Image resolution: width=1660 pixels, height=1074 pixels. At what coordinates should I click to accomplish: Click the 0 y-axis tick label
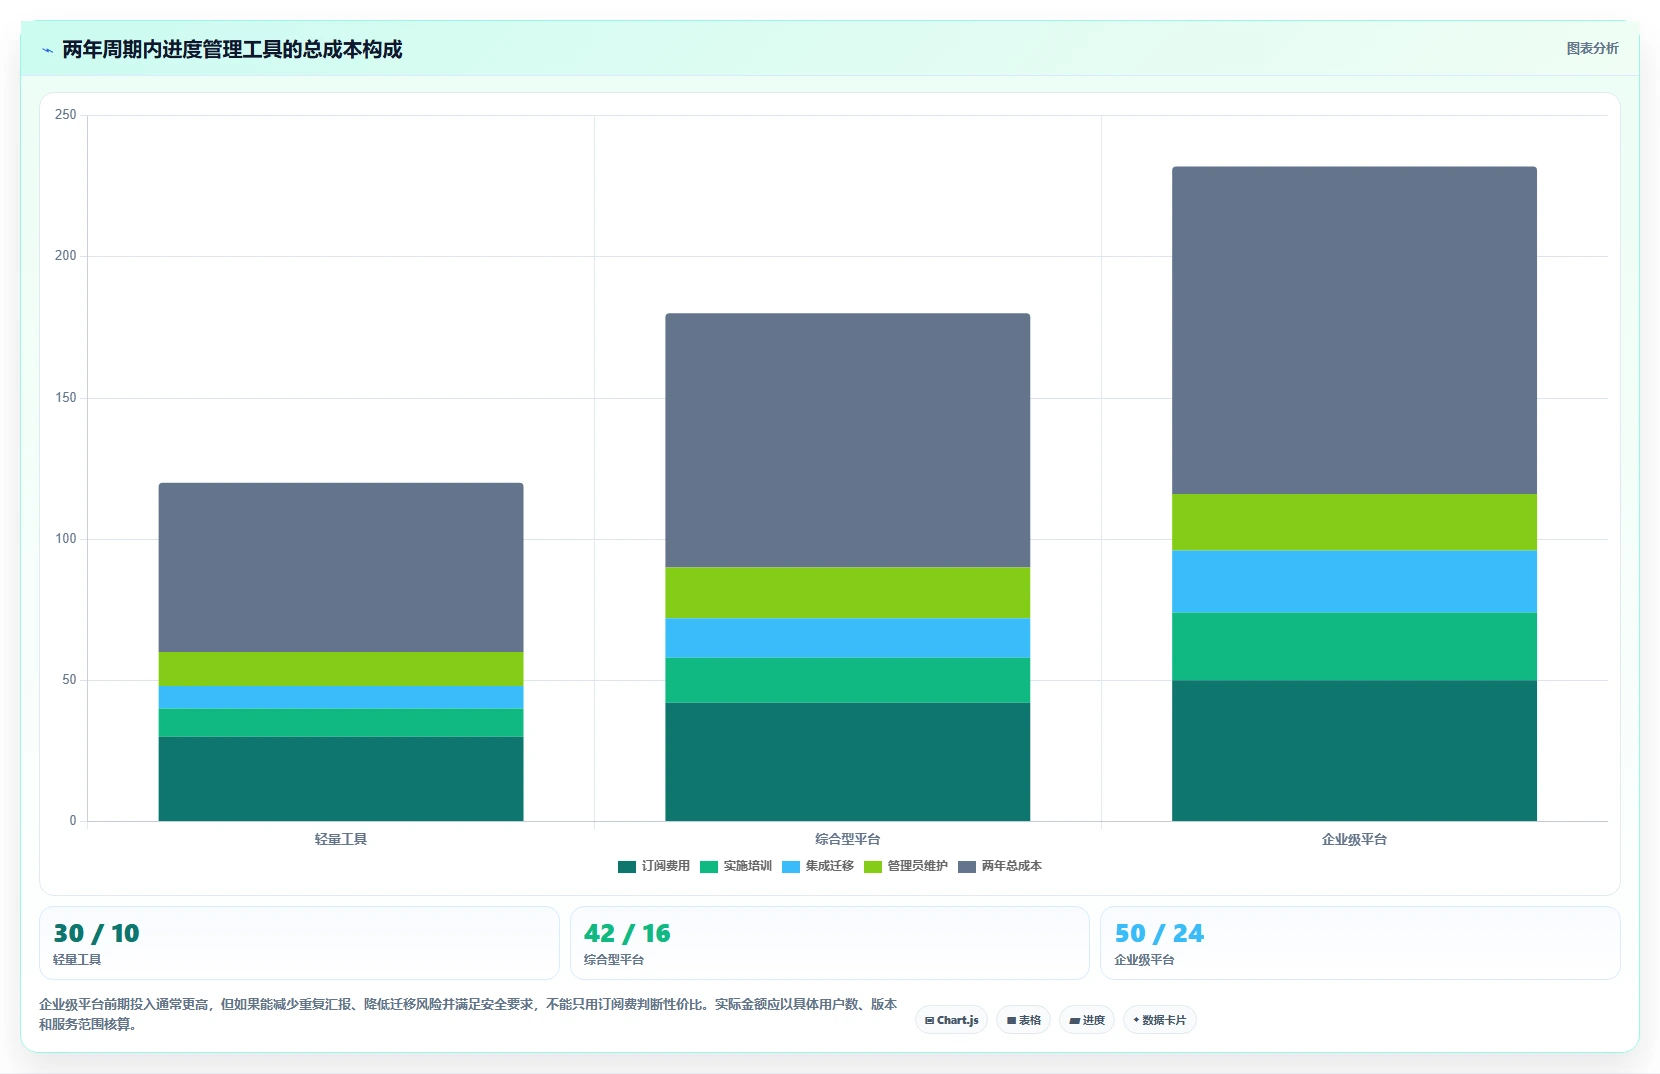(73, 821)
